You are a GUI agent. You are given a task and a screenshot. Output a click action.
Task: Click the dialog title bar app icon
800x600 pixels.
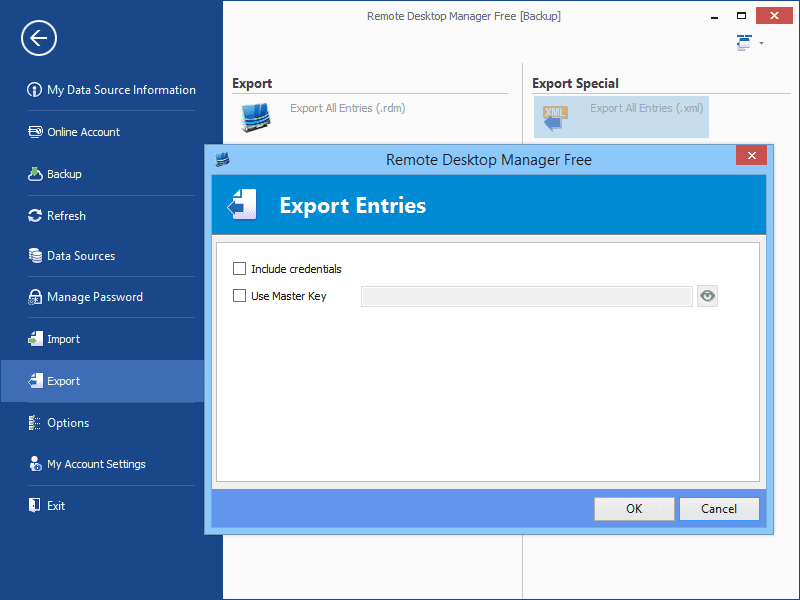[222, 160]
